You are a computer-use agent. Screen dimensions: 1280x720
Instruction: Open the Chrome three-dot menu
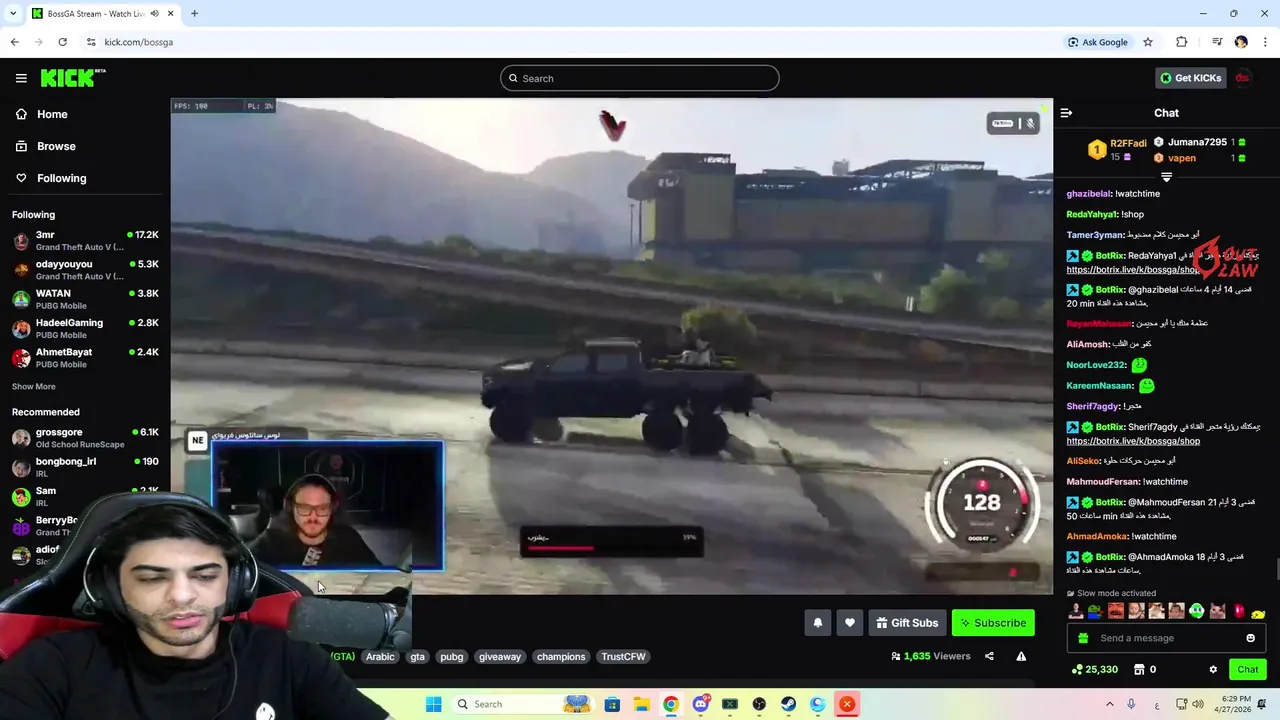tap(1266, 42)
